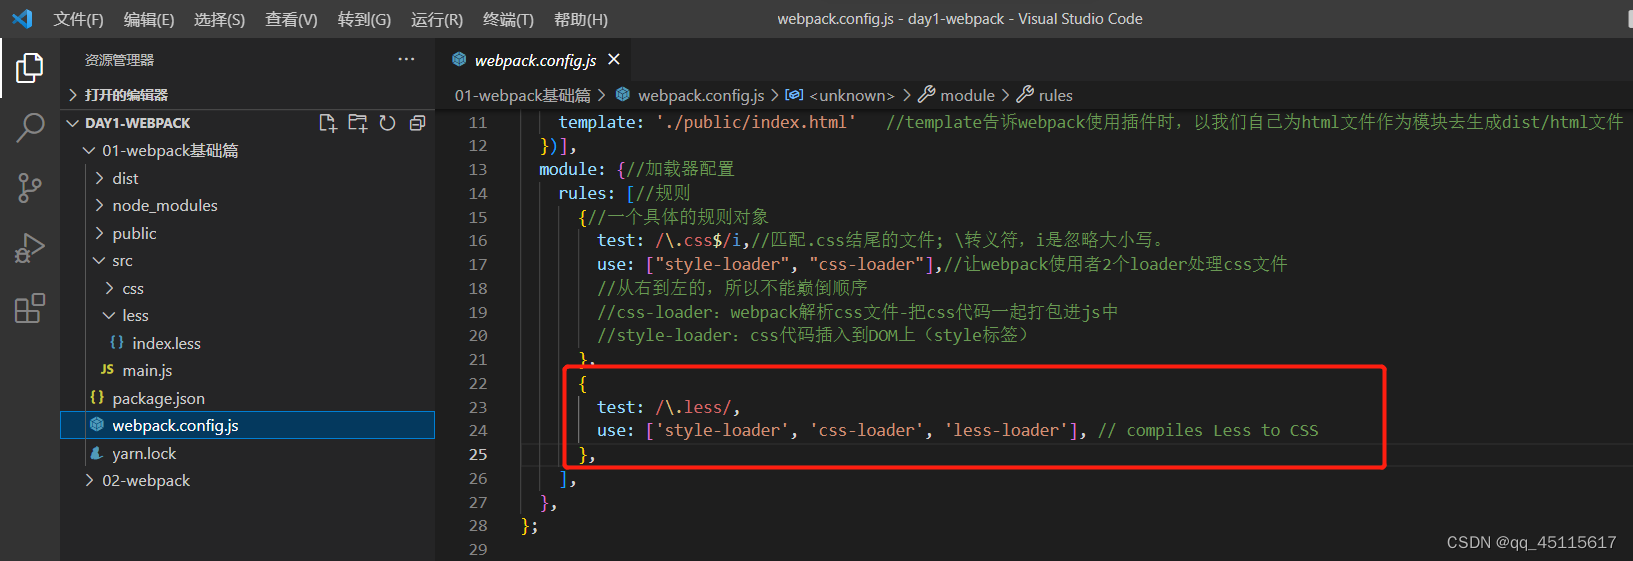This screenshot has height=561, width=1633.
Task: Click line number 29 in gutter
Action: pyautogui.click(x=478, y=549)
